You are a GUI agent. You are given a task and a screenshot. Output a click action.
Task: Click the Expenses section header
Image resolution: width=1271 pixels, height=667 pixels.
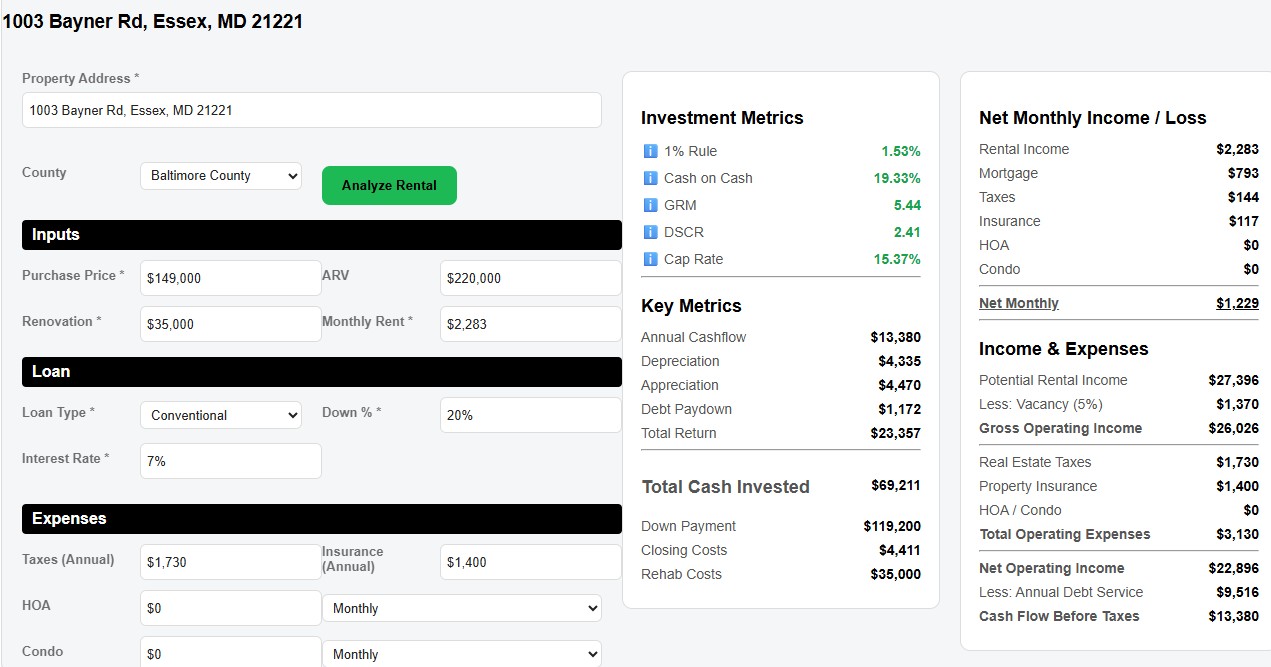tap(322, 519)
